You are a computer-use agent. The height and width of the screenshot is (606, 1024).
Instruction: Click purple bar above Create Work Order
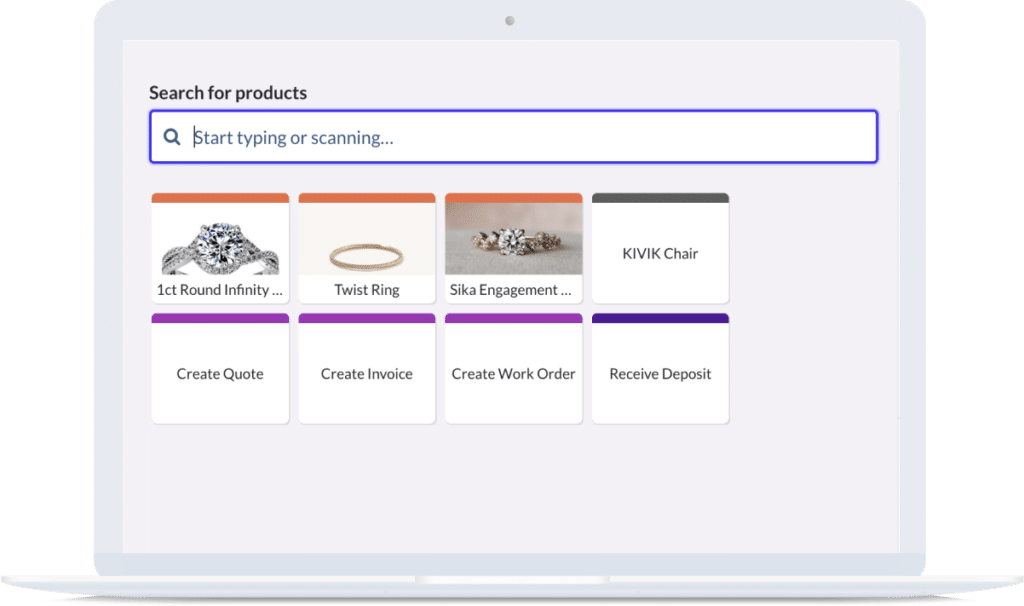pyautogui.click(x=513, y=318)
